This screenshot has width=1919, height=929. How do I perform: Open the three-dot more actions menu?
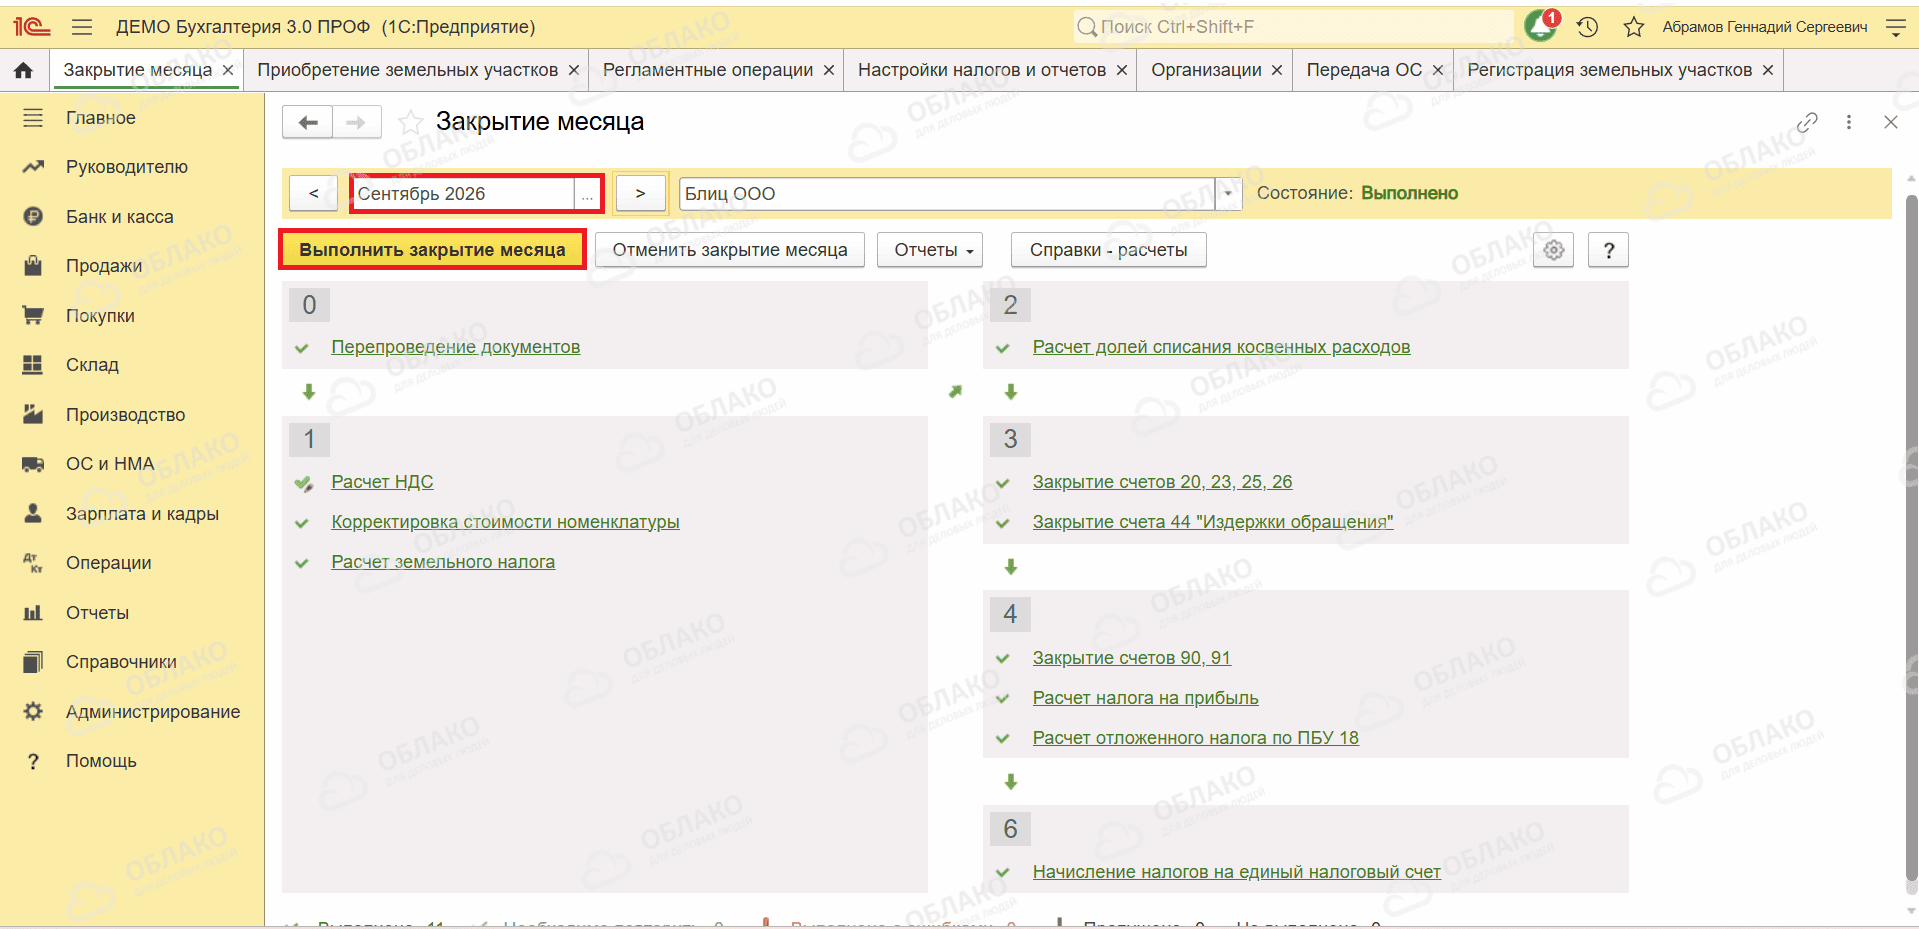tap(1849, 122)
